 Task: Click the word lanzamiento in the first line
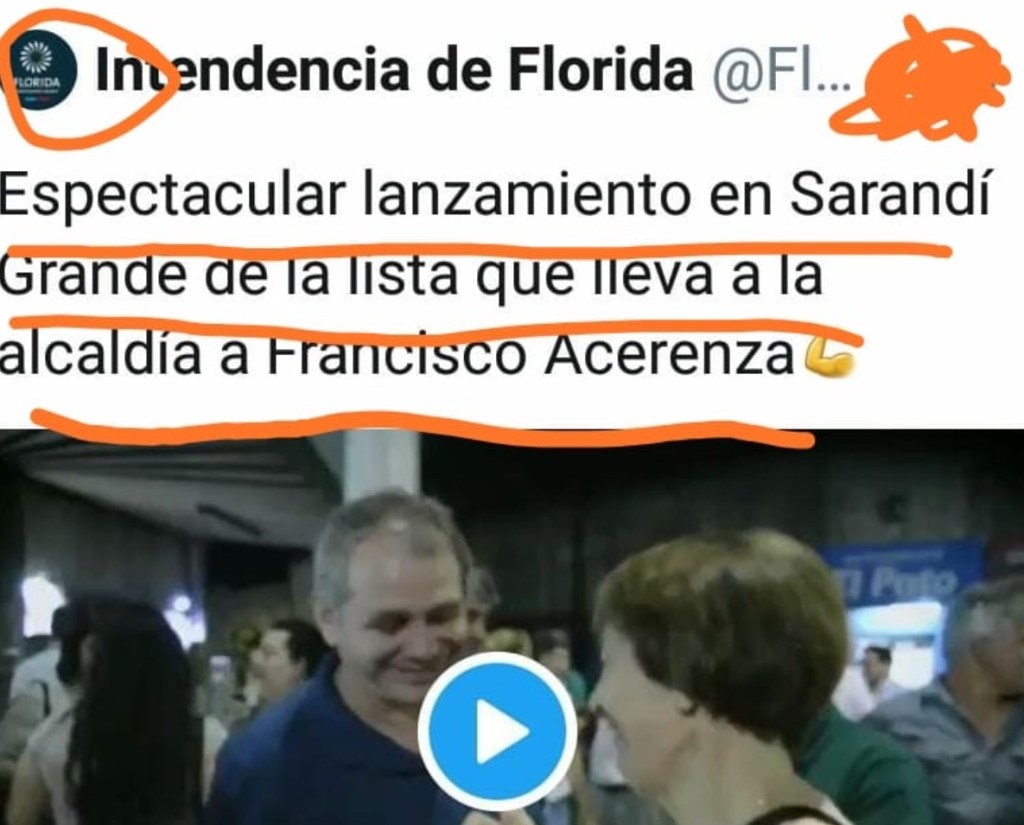pos(526,195)
